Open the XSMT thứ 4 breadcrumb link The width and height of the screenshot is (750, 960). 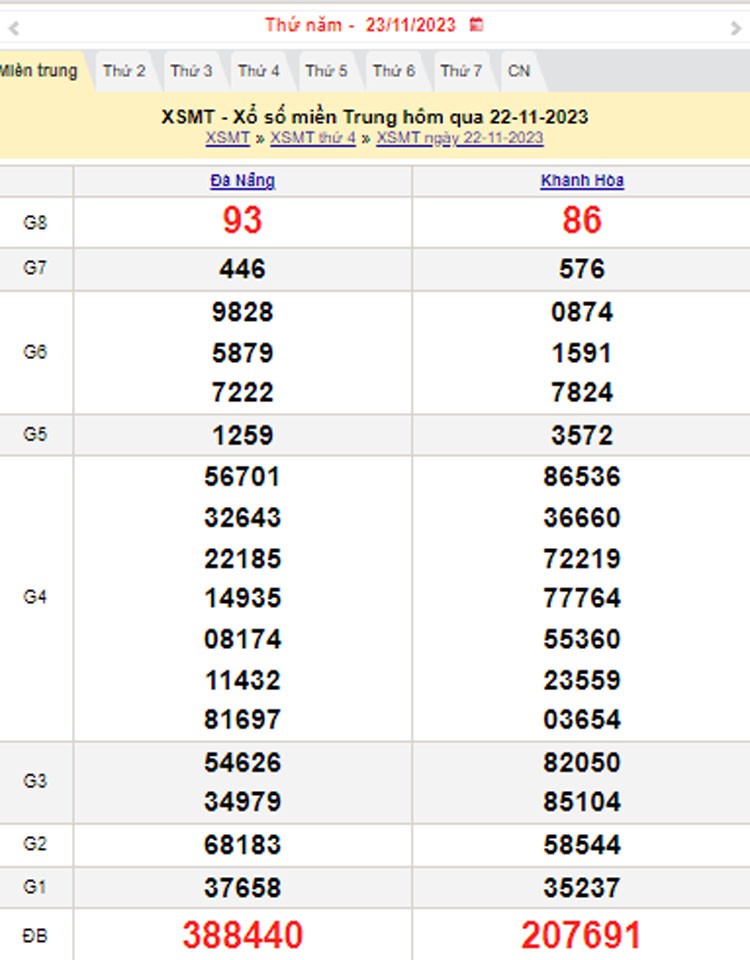(x=313, y=138)
